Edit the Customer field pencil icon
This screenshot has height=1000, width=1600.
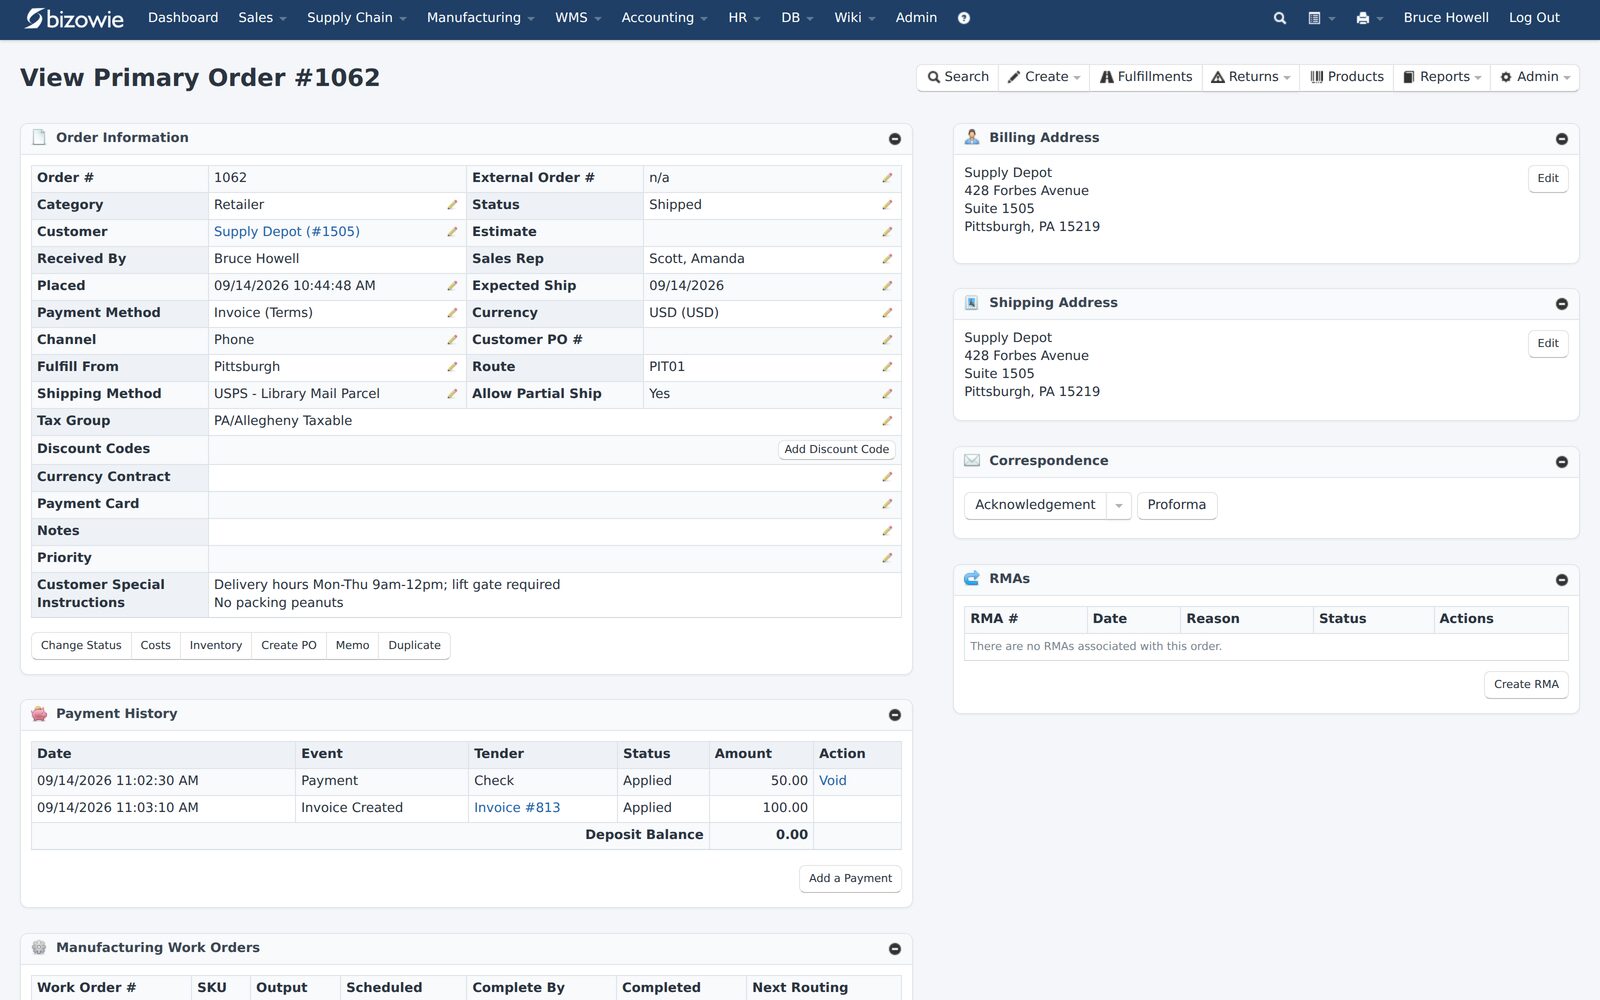tap(452, 232)
